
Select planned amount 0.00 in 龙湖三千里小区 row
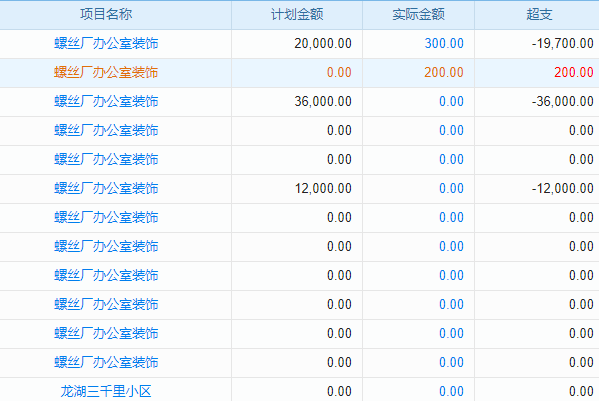coord(339,391)
